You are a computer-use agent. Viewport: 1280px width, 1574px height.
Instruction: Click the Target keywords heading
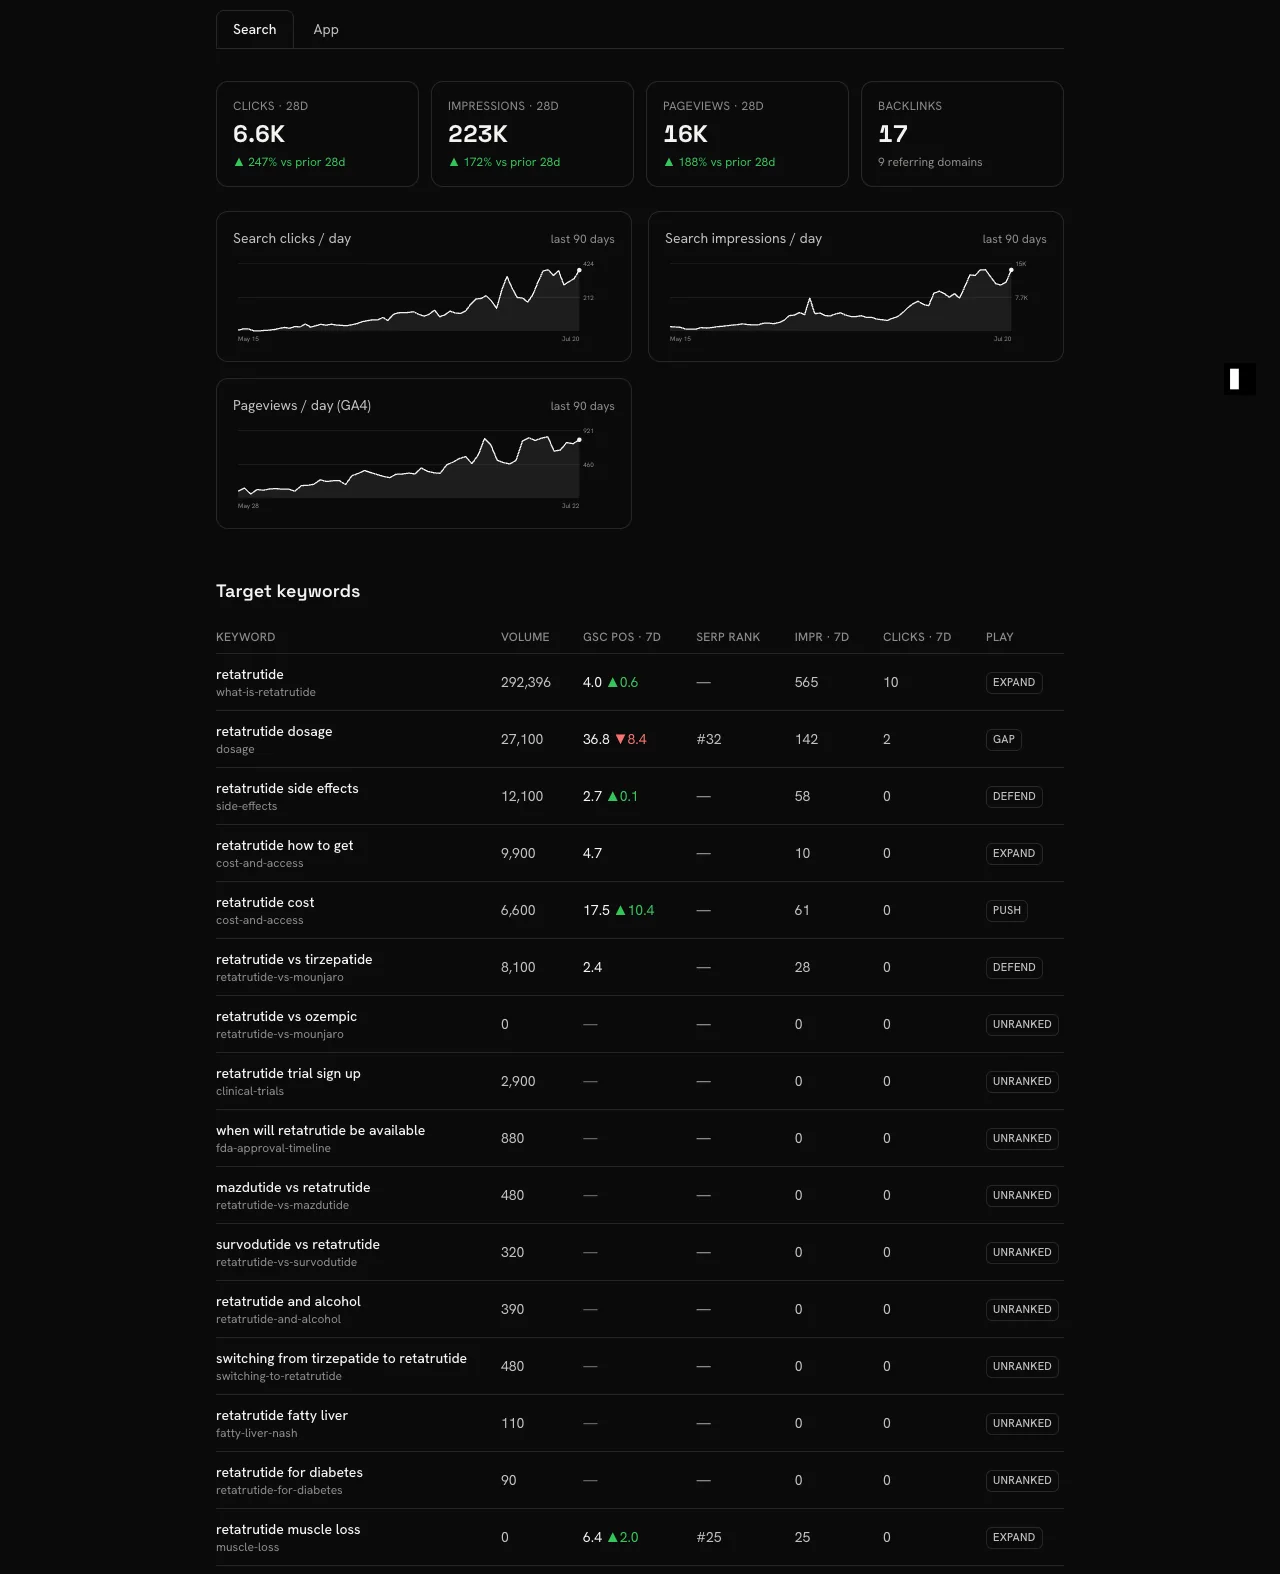tap(288, 591)
